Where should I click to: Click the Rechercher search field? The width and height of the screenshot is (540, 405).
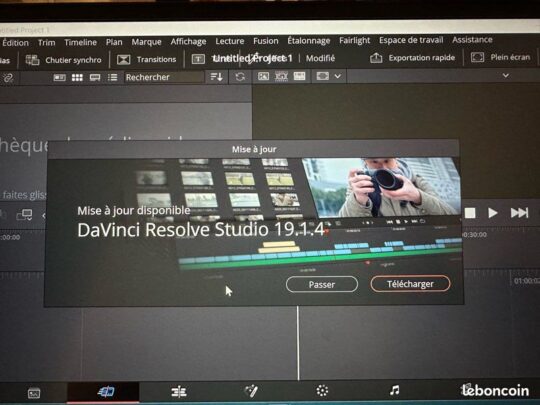tap(164, 77)
